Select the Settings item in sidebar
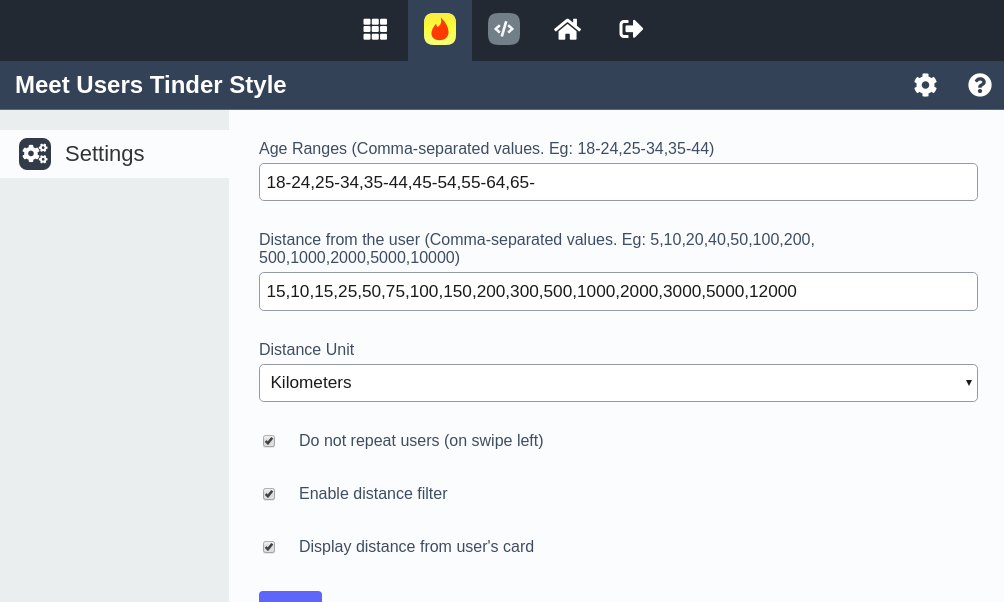The height and width of the screenshot is (602, 1004). 105,154
